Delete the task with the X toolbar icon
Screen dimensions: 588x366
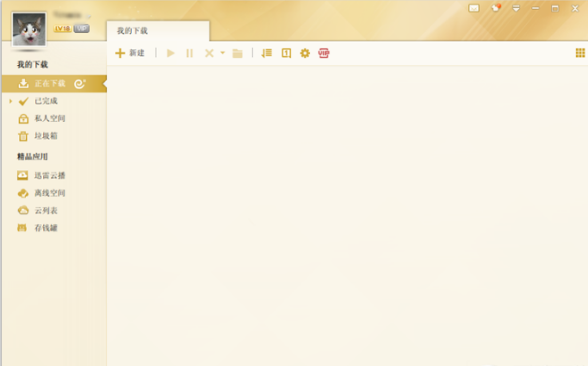209,53
